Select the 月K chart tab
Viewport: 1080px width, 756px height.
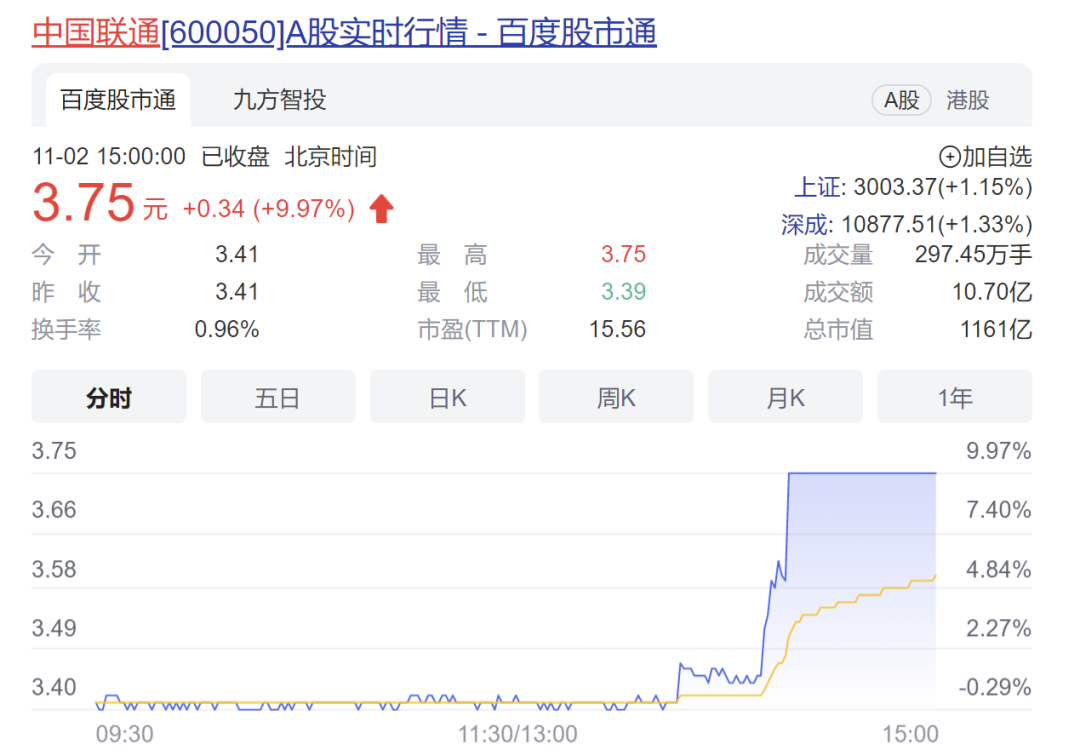click(x=785, y=397)
